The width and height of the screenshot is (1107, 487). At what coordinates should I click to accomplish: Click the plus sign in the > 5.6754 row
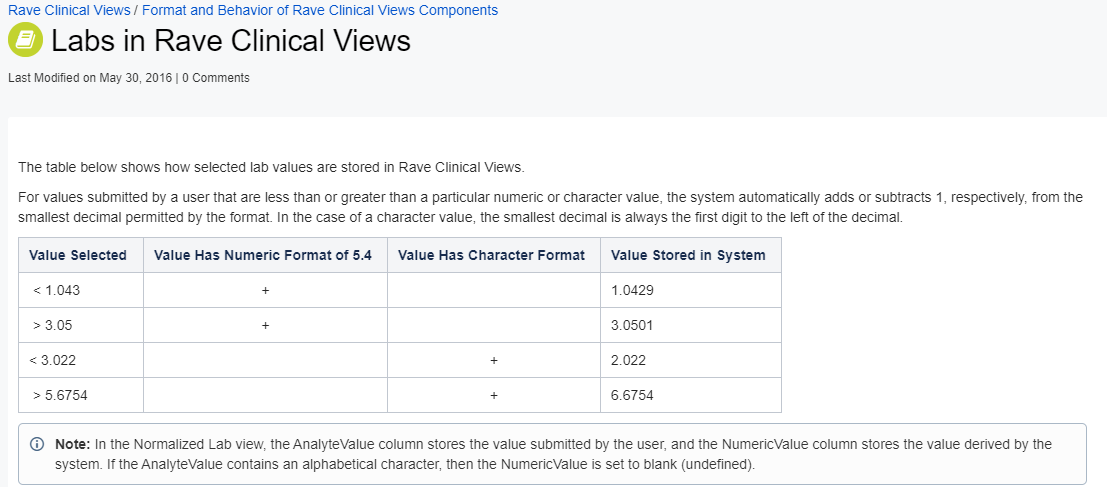click(494, 395)
